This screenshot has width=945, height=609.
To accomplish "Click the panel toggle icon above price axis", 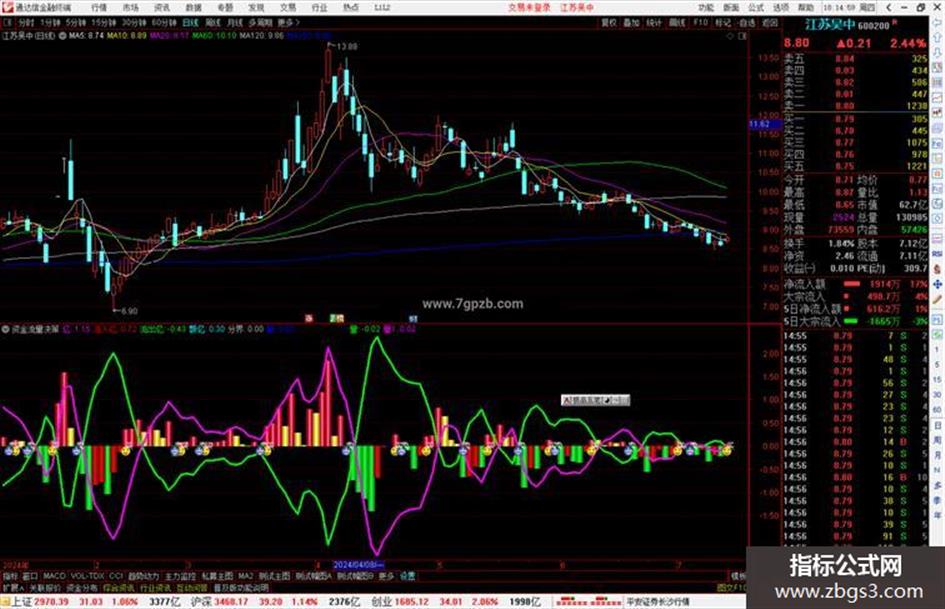I will coord(742,36).
